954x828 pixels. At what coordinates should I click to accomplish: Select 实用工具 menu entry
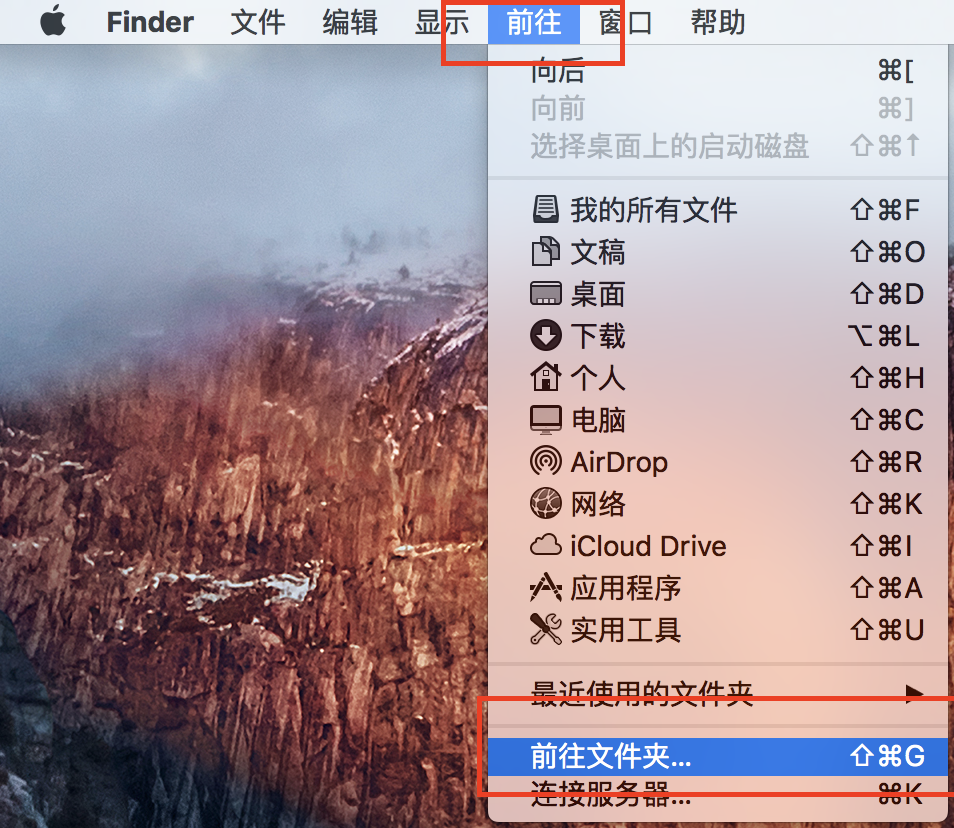pyautogui.click(x=718, y=630)
